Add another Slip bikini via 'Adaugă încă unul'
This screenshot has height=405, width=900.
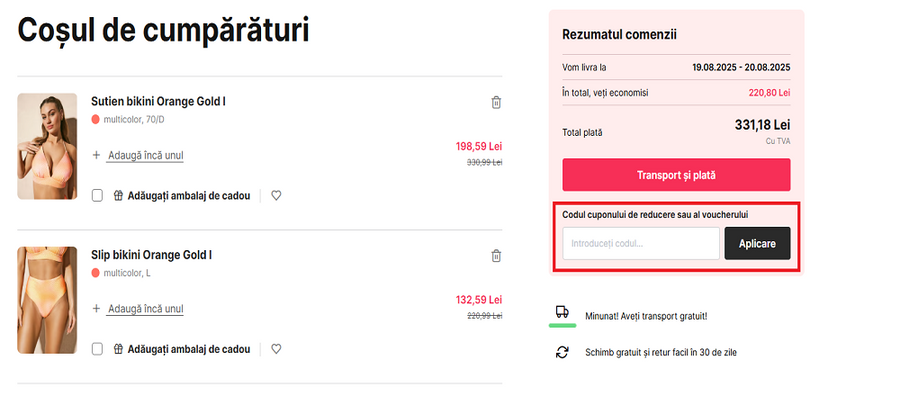coord(144,309)
